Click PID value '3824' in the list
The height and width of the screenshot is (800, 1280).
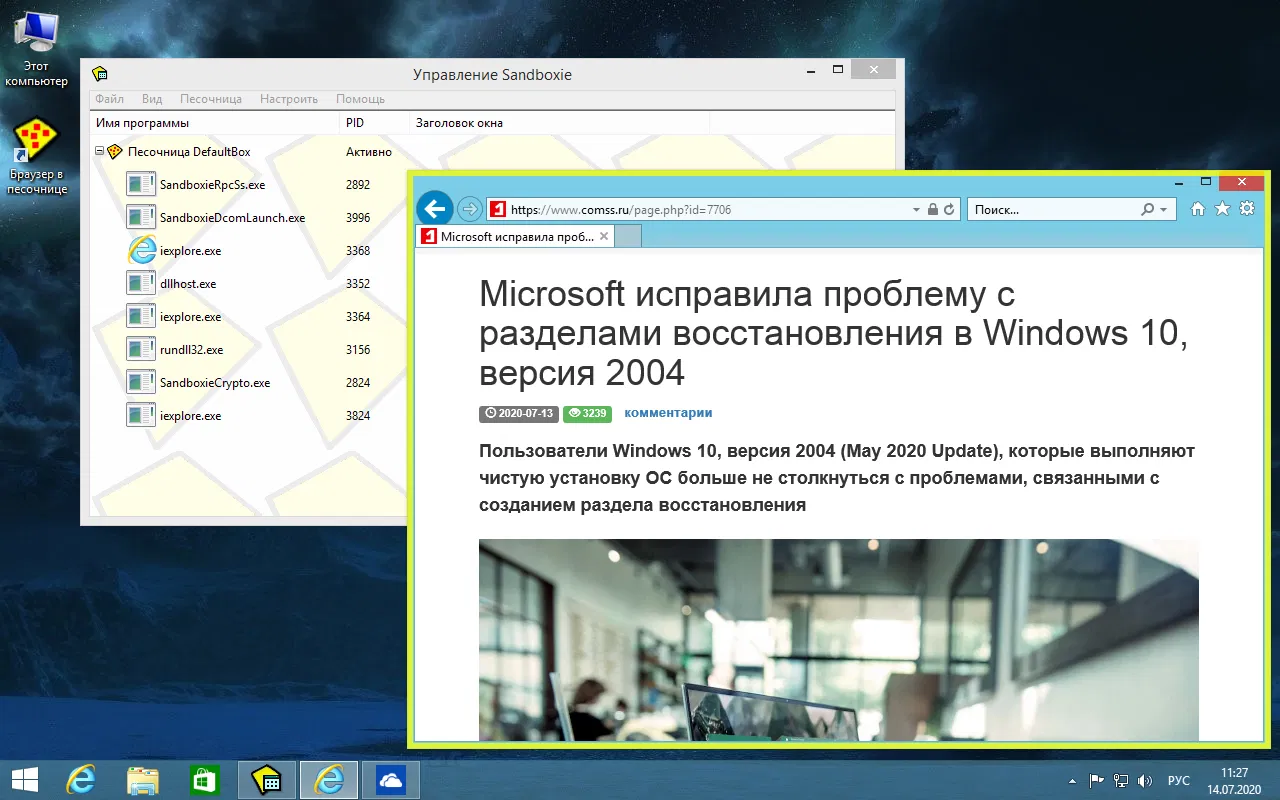click(x=358, y=416)
